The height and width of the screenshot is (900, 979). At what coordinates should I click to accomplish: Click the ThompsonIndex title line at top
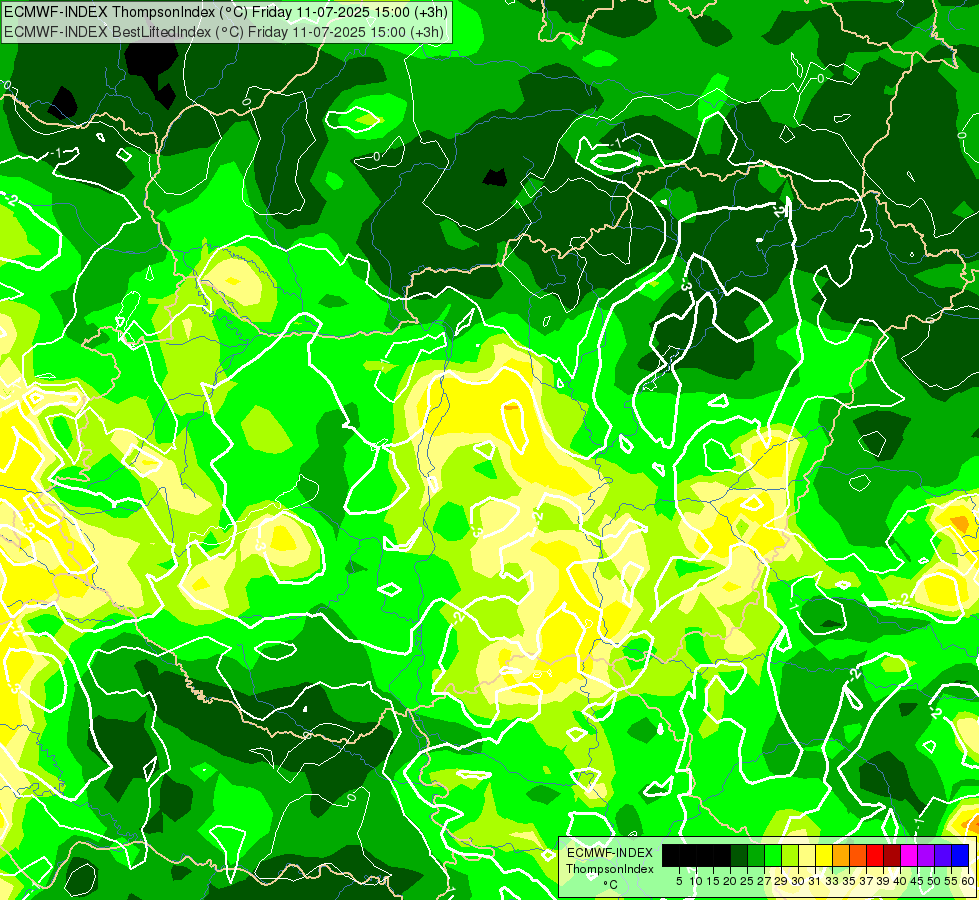click(x=224, y=12)
